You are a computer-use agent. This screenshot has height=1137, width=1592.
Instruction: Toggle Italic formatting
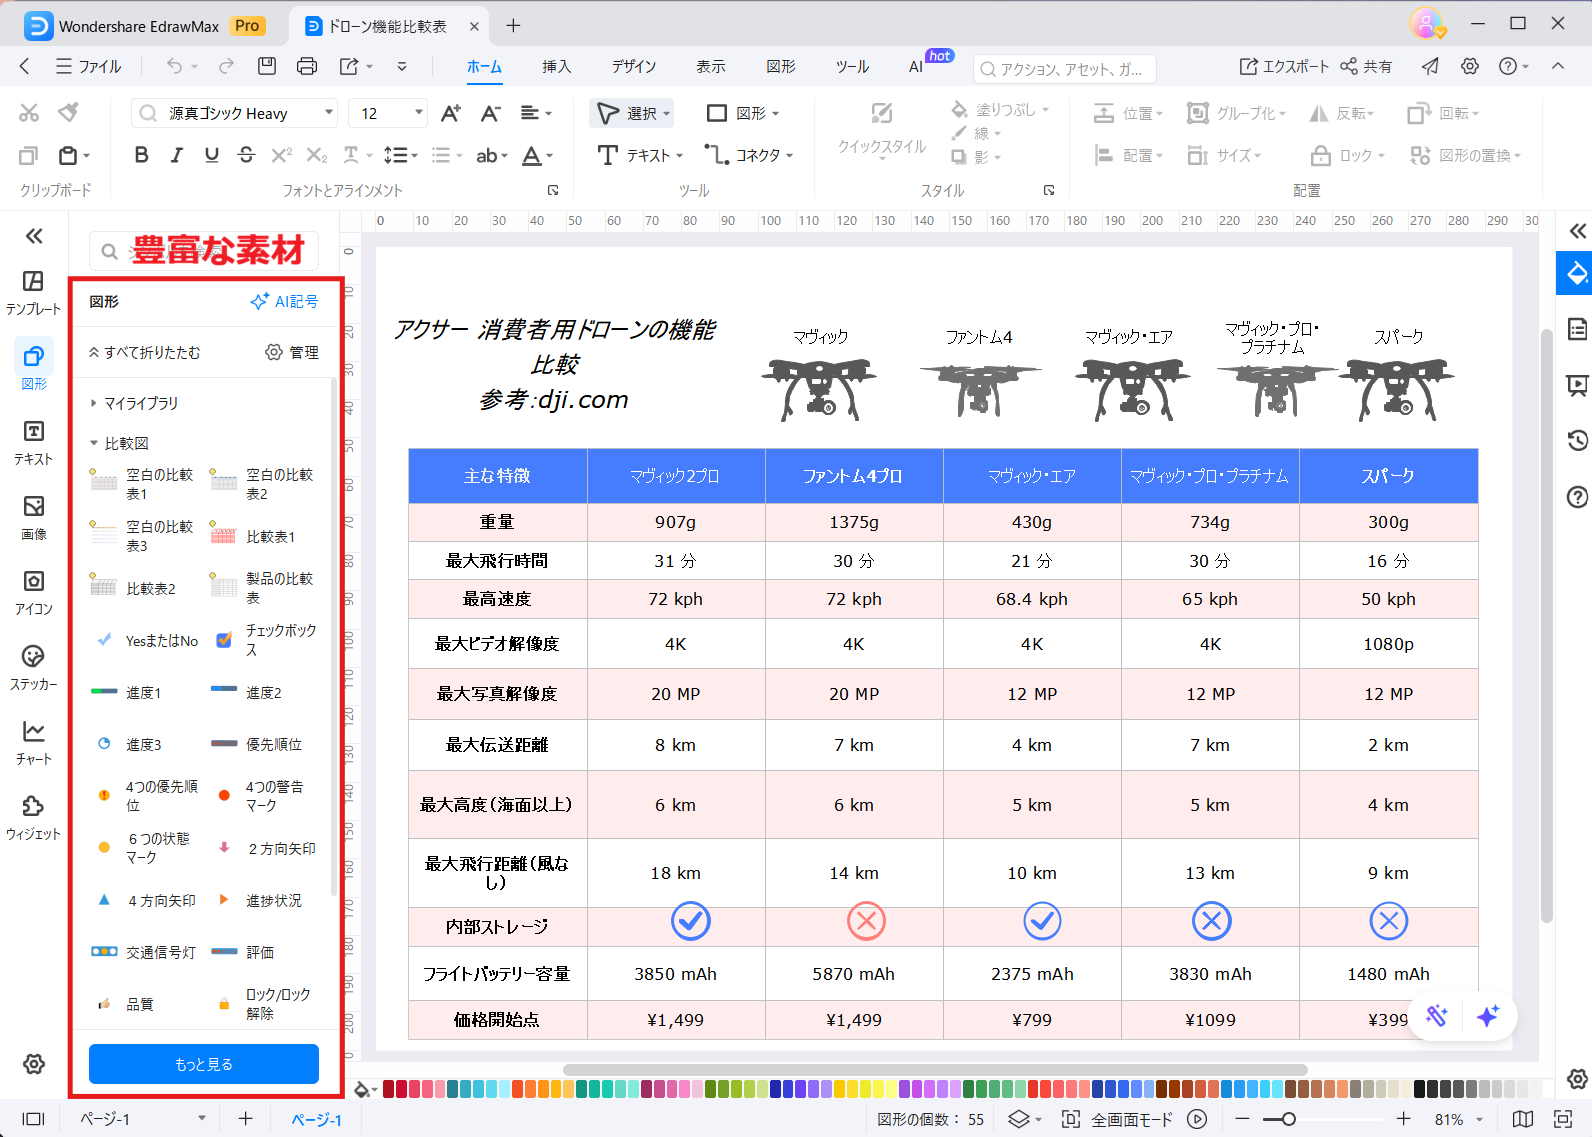177,155
